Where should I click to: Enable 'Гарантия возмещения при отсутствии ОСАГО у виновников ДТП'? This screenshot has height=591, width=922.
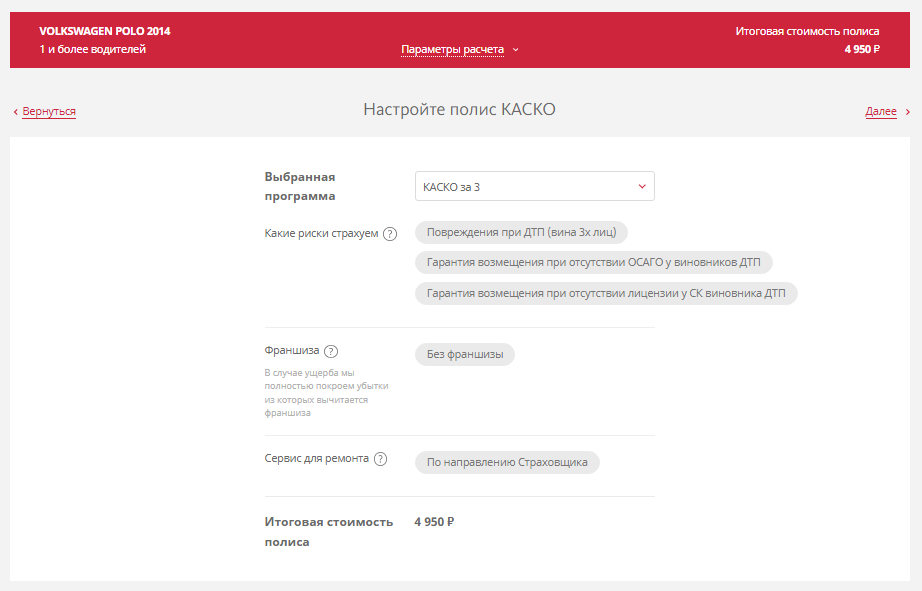click(x=594, y=262)
